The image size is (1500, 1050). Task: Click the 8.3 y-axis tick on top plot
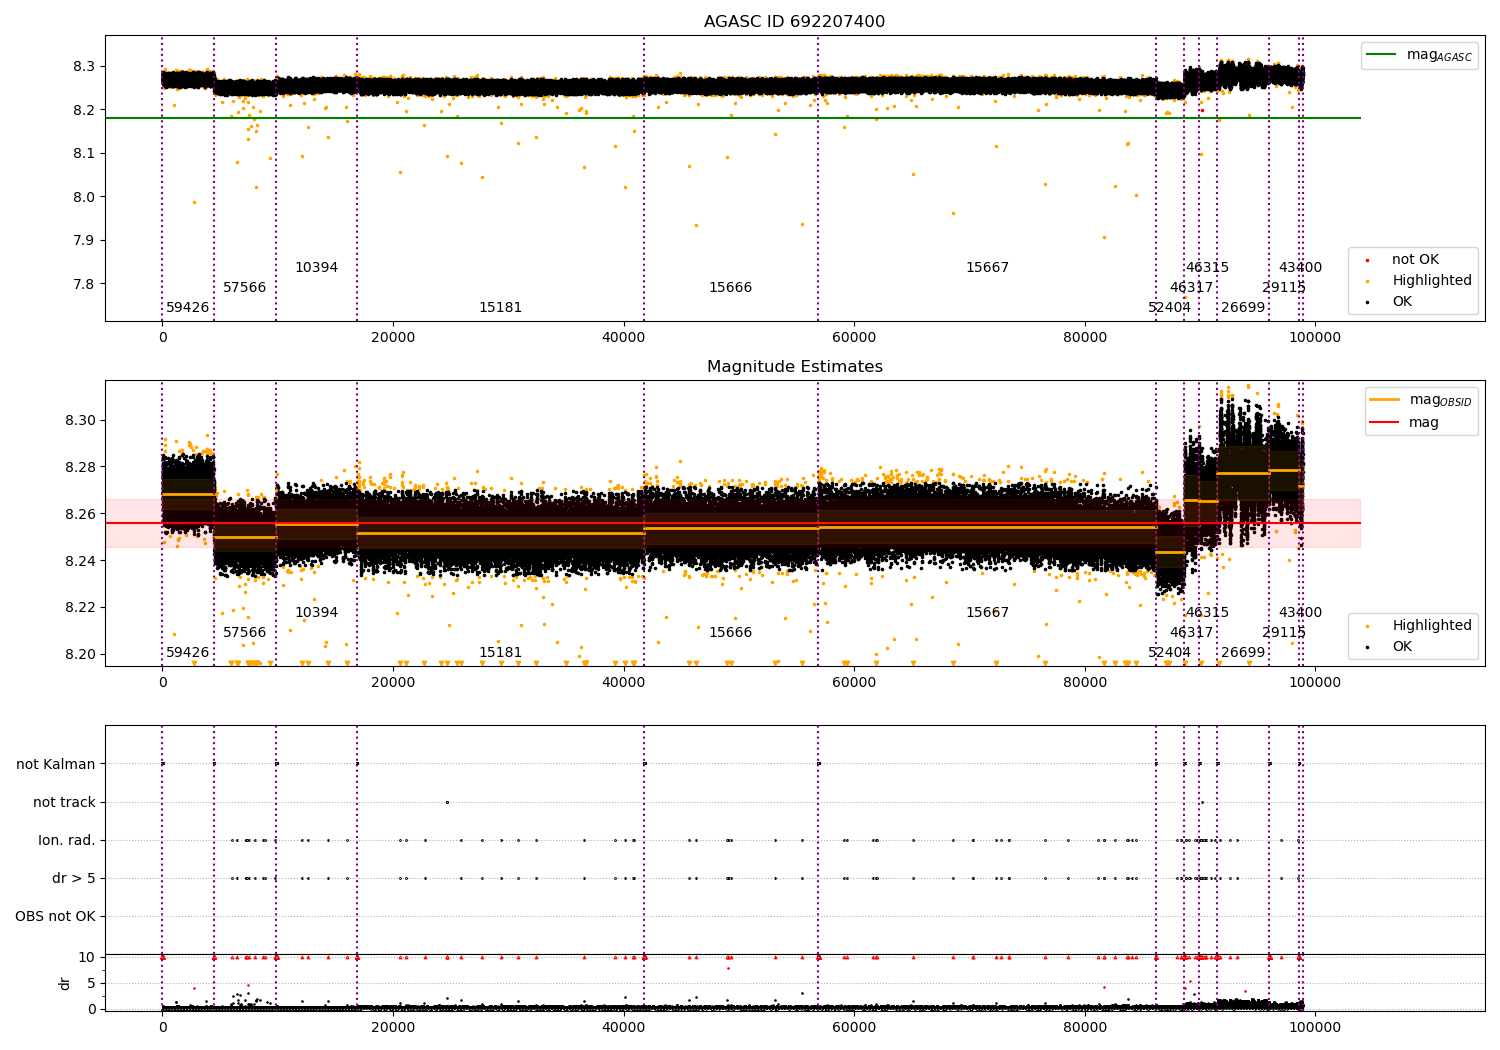(x=84, y=67)
